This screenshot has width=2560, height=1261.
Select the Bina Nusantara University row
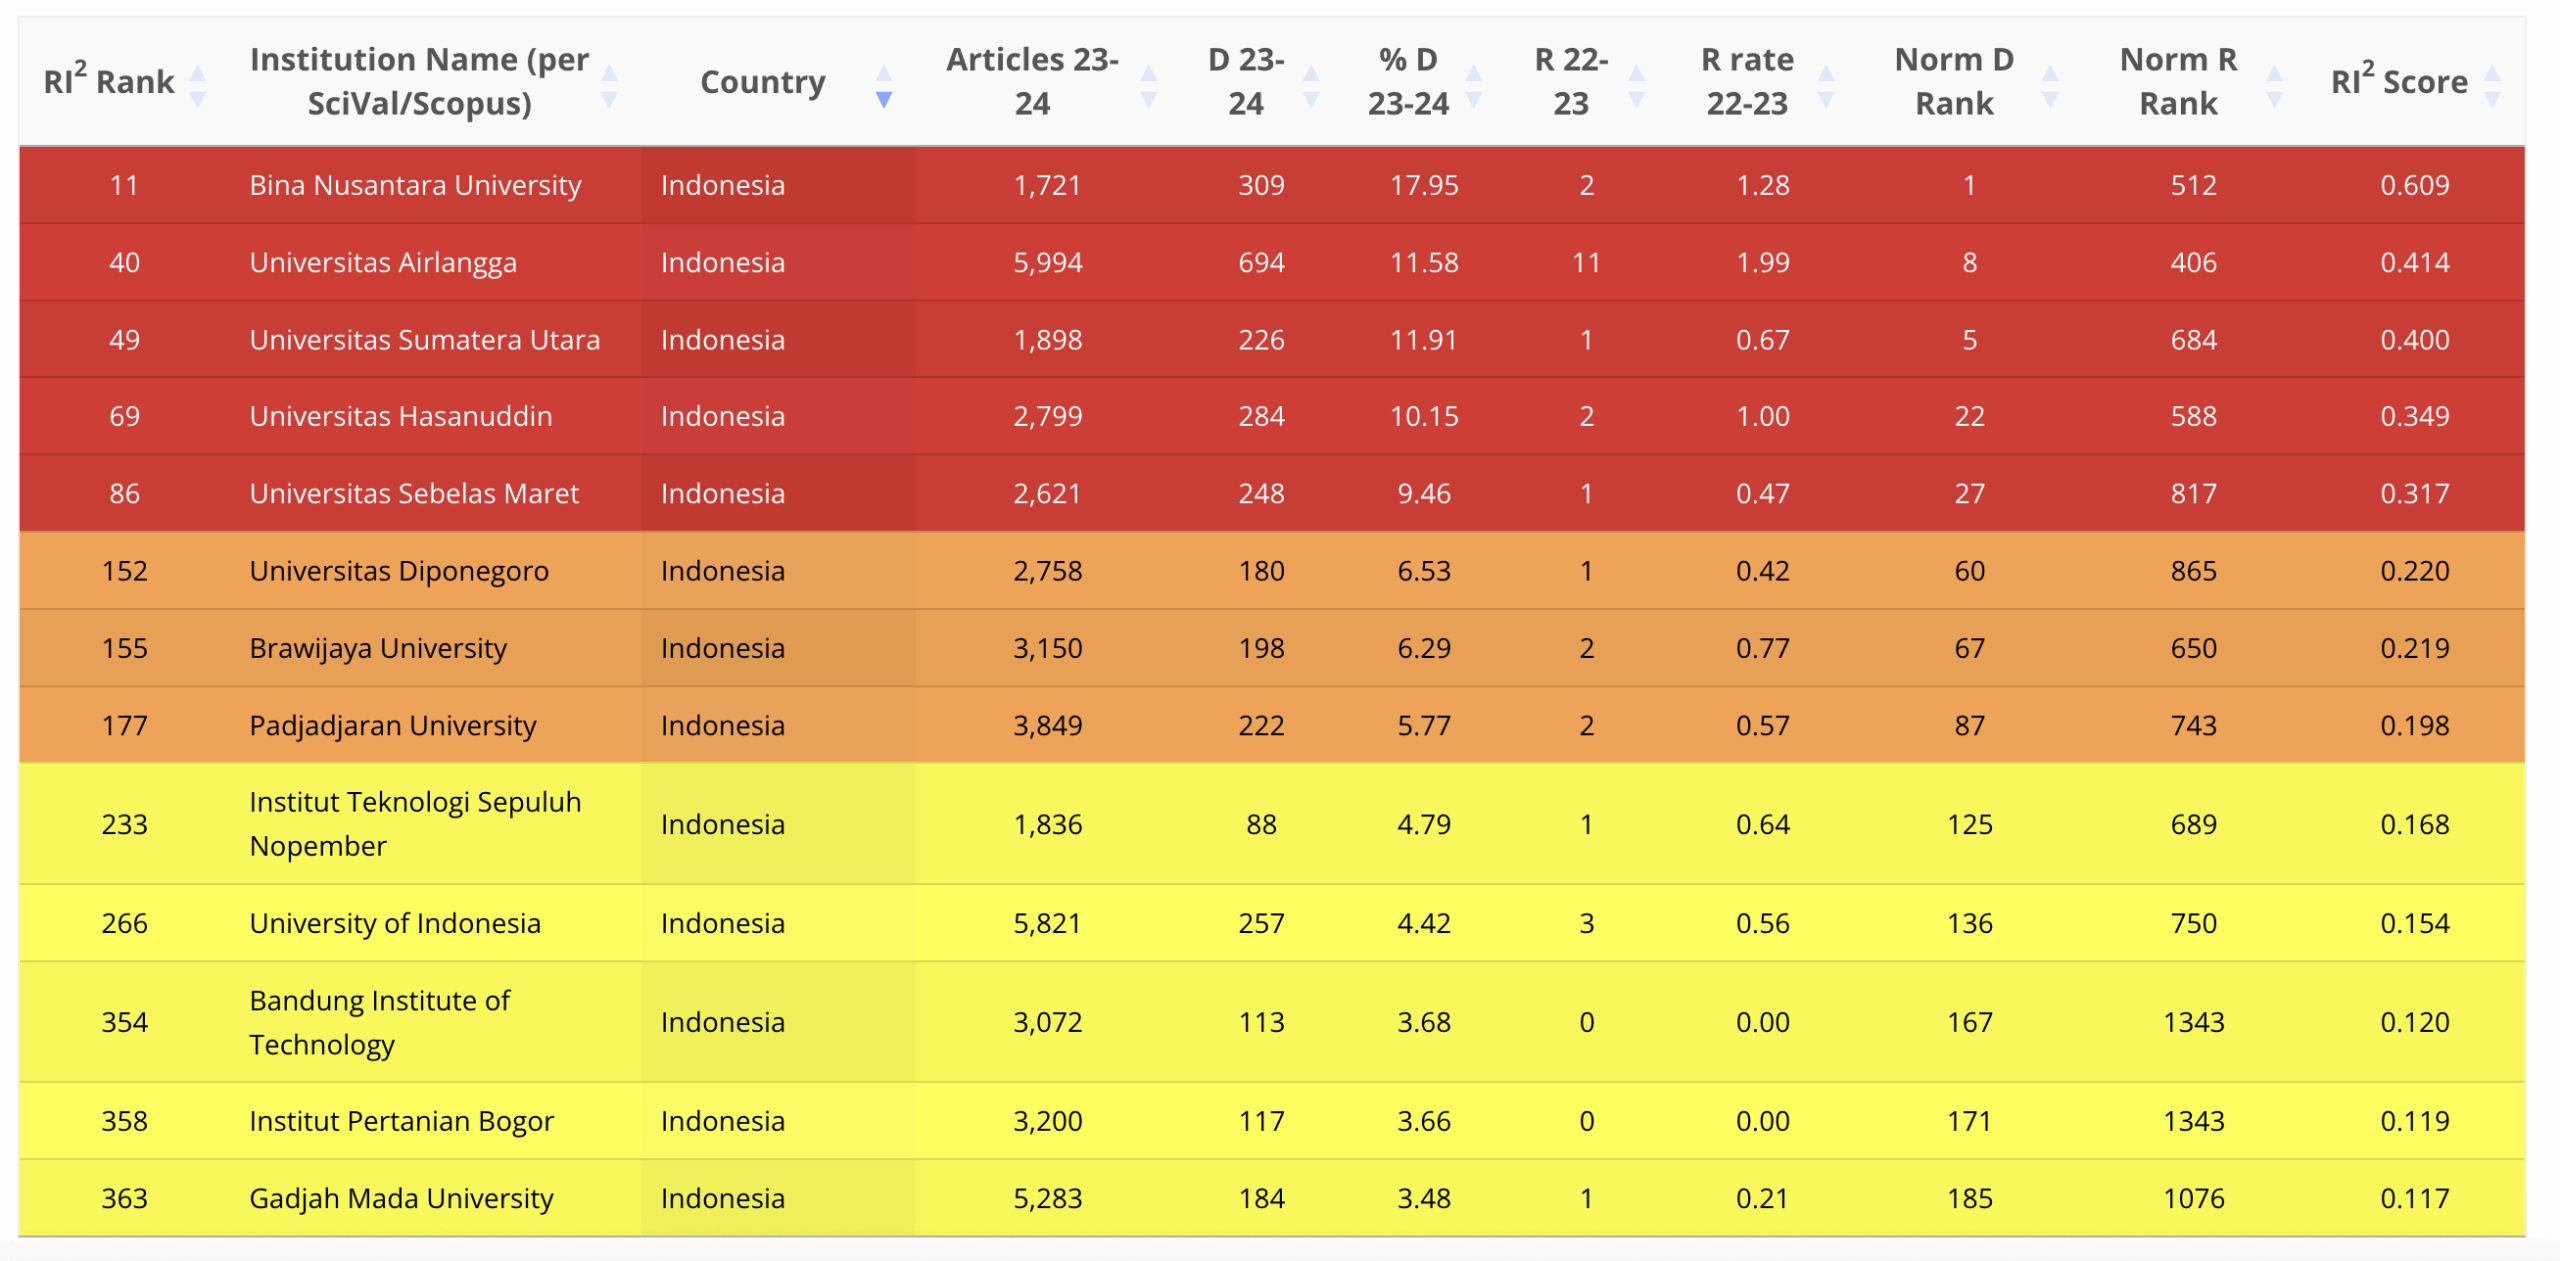coord(1272,185)
